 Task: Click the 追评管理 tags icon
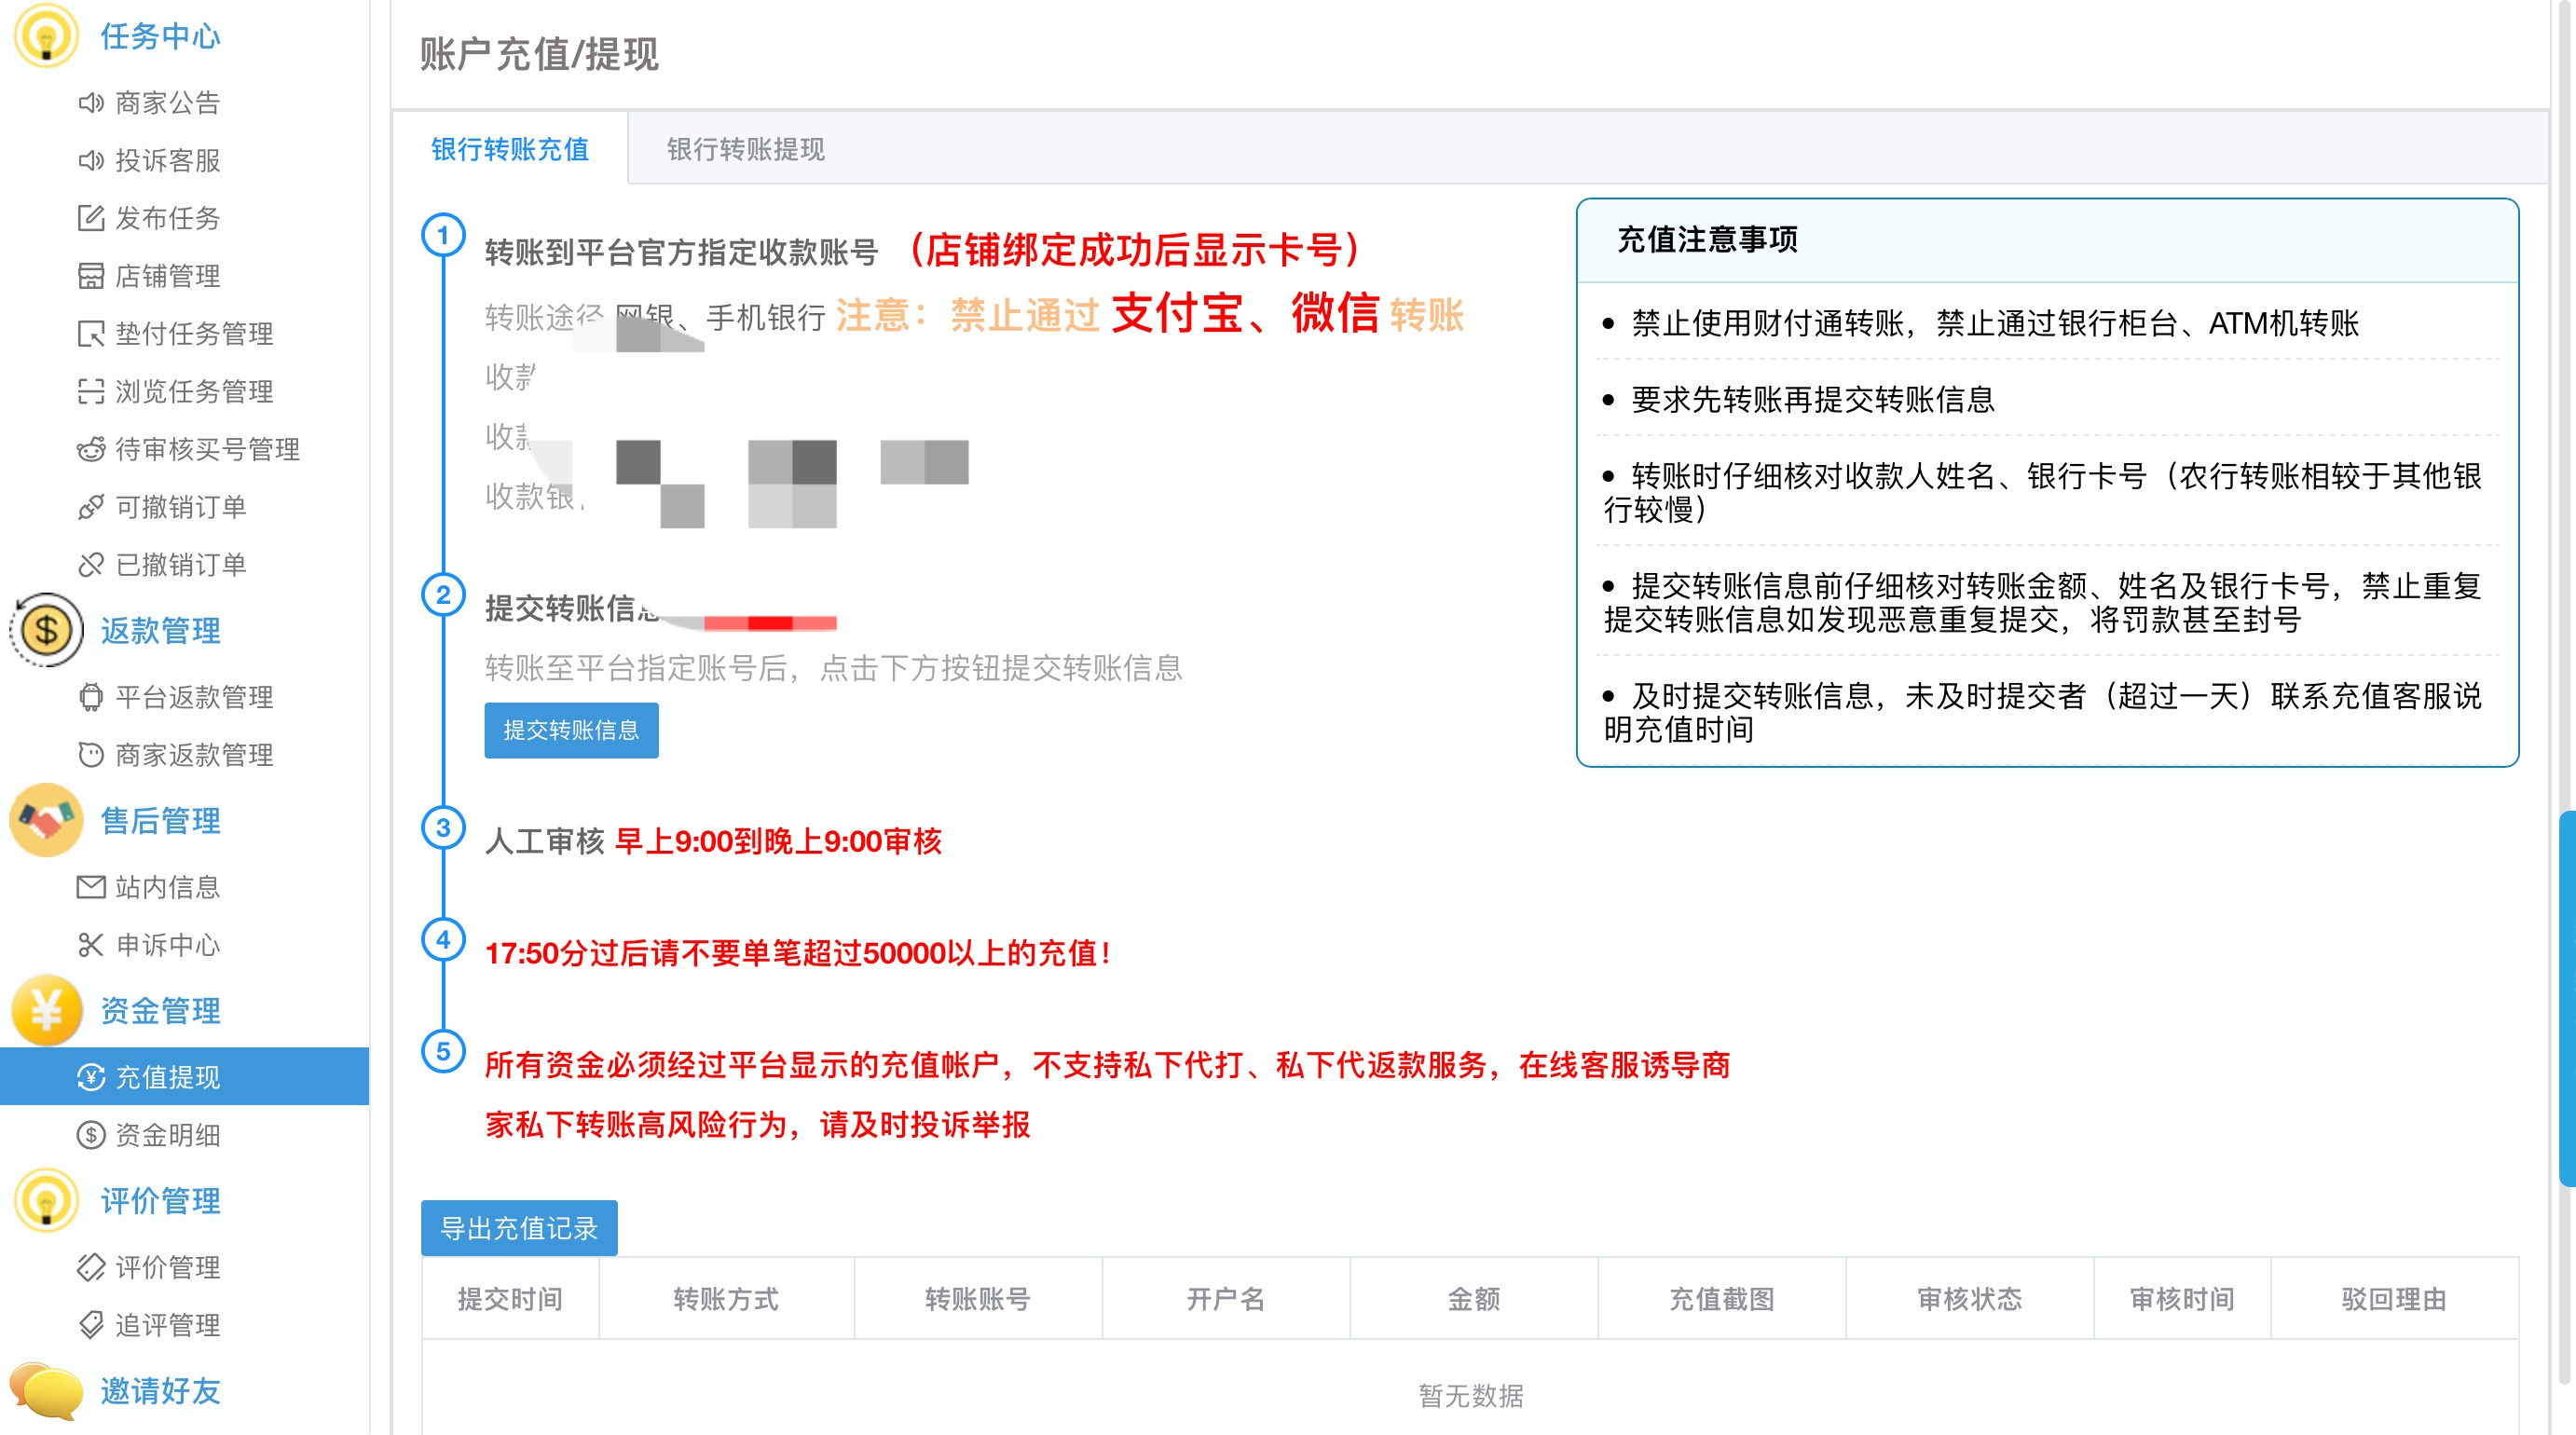pyautogui.click(x=91, y=1325)
